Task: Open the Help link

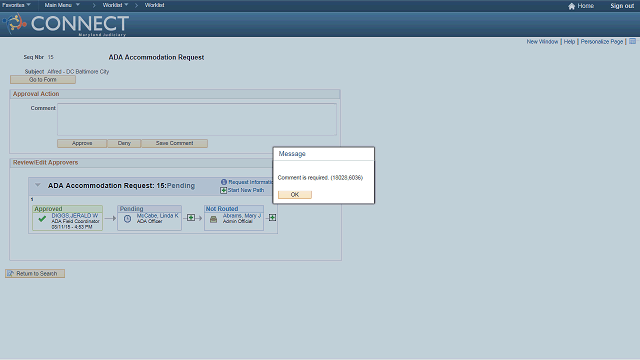Action: (569, 42)
